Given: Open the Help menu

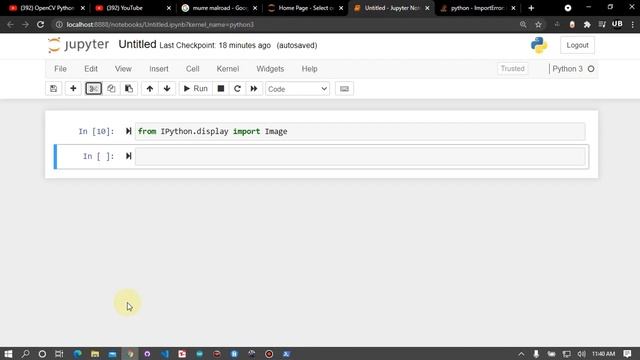Looking at the screenshot, I should coord(309,69).
